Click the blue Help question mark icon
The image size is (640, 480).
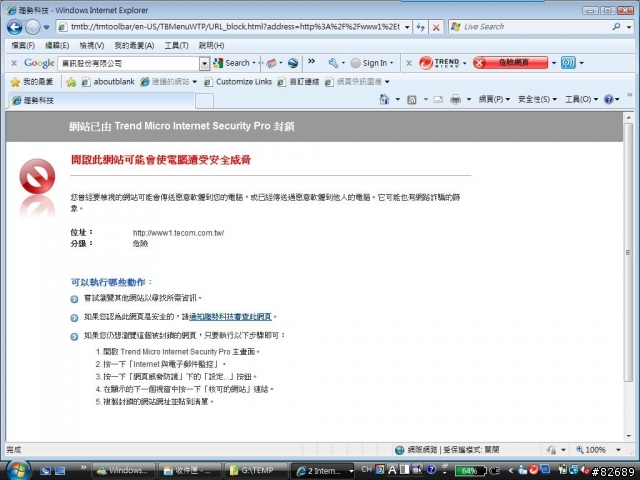click(608, 99)
